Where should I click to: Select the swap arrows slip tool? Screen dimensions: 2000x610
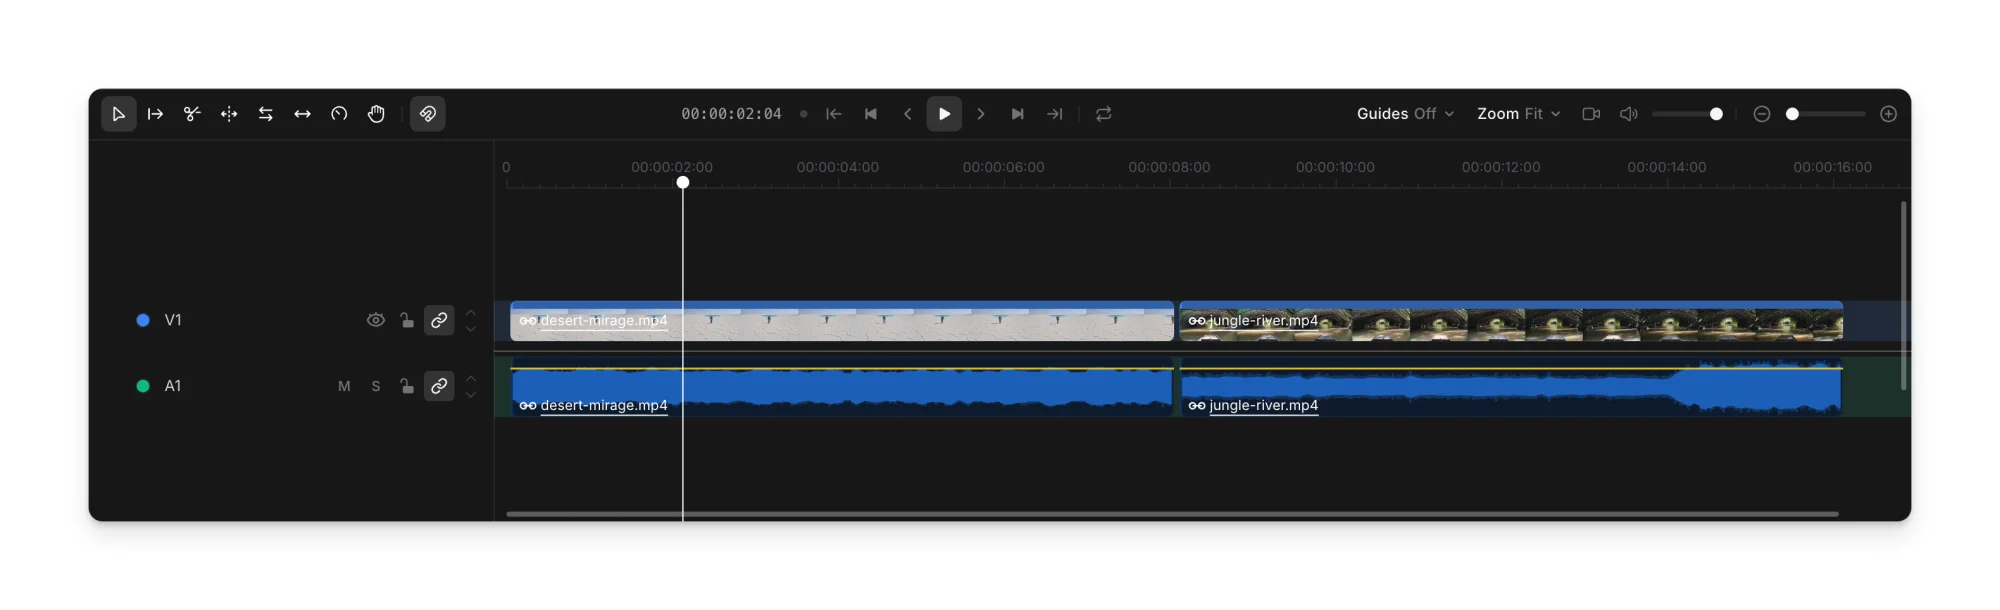pyautogui.click(x=266, y=114)
